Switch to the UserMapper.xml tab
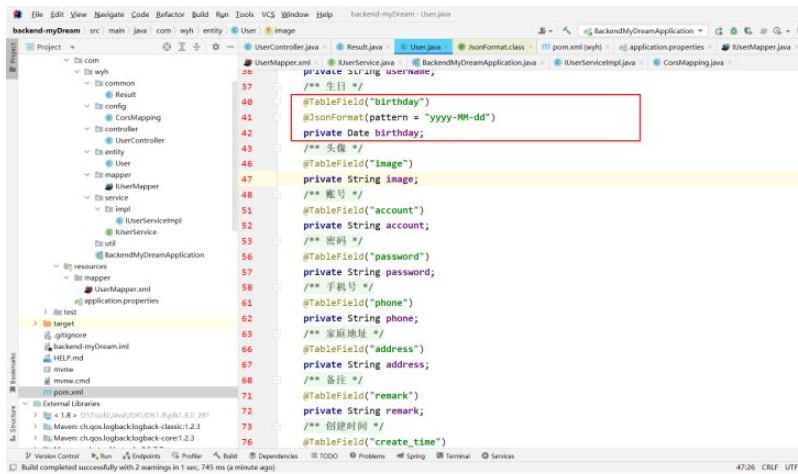798x474 pixels. tap(282, 63)
